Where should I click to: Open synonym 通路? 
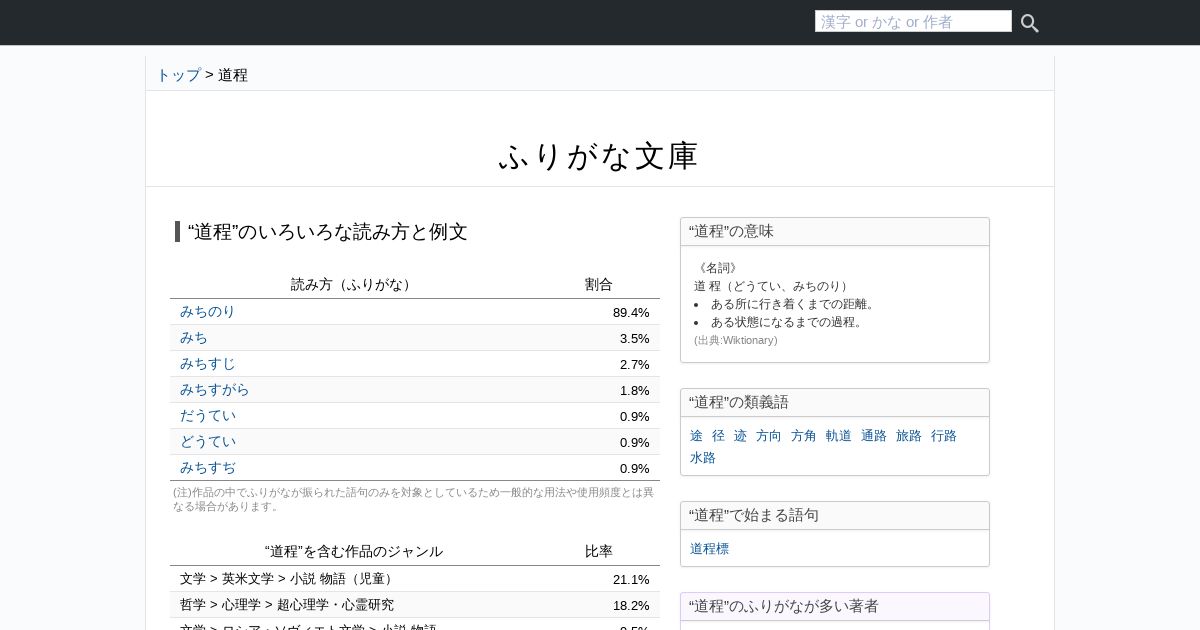pos(874,436)
